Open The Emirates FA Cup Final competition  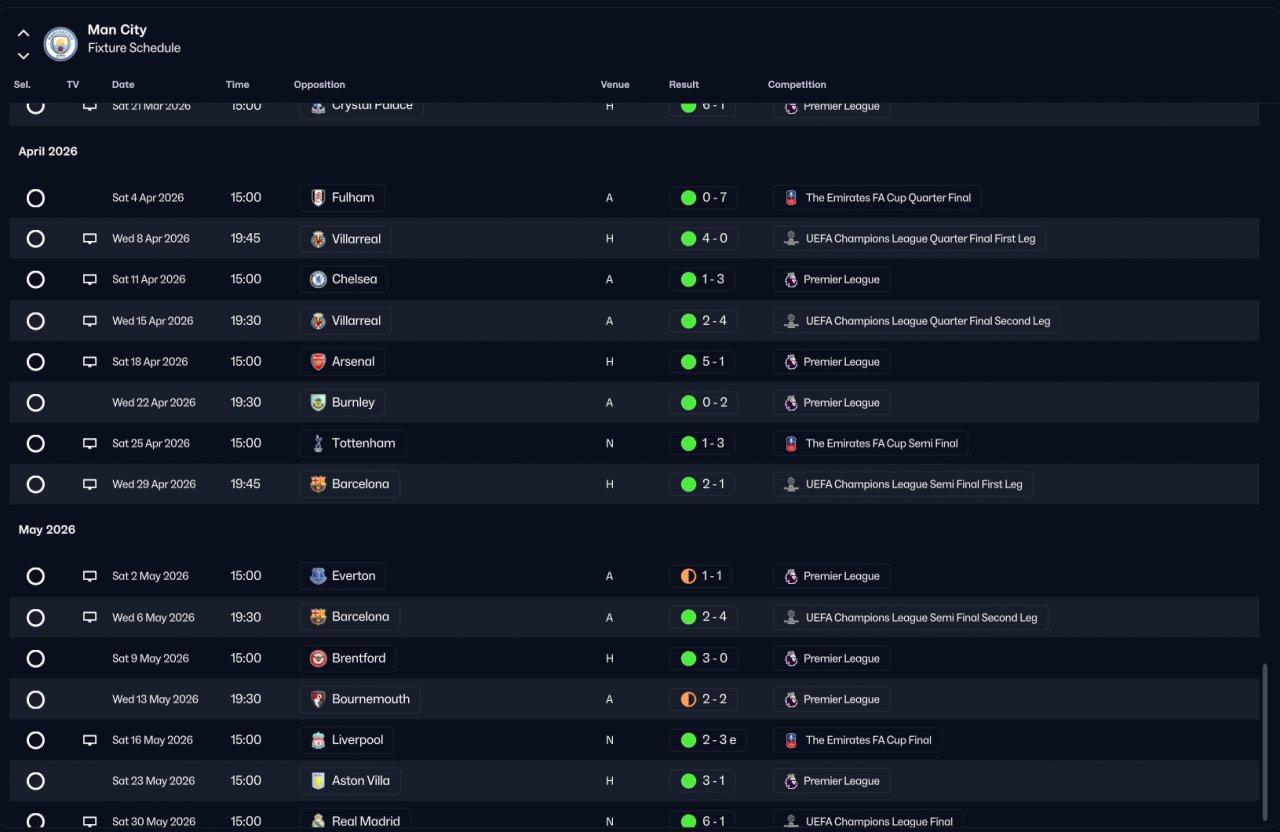tap(858, 741)
